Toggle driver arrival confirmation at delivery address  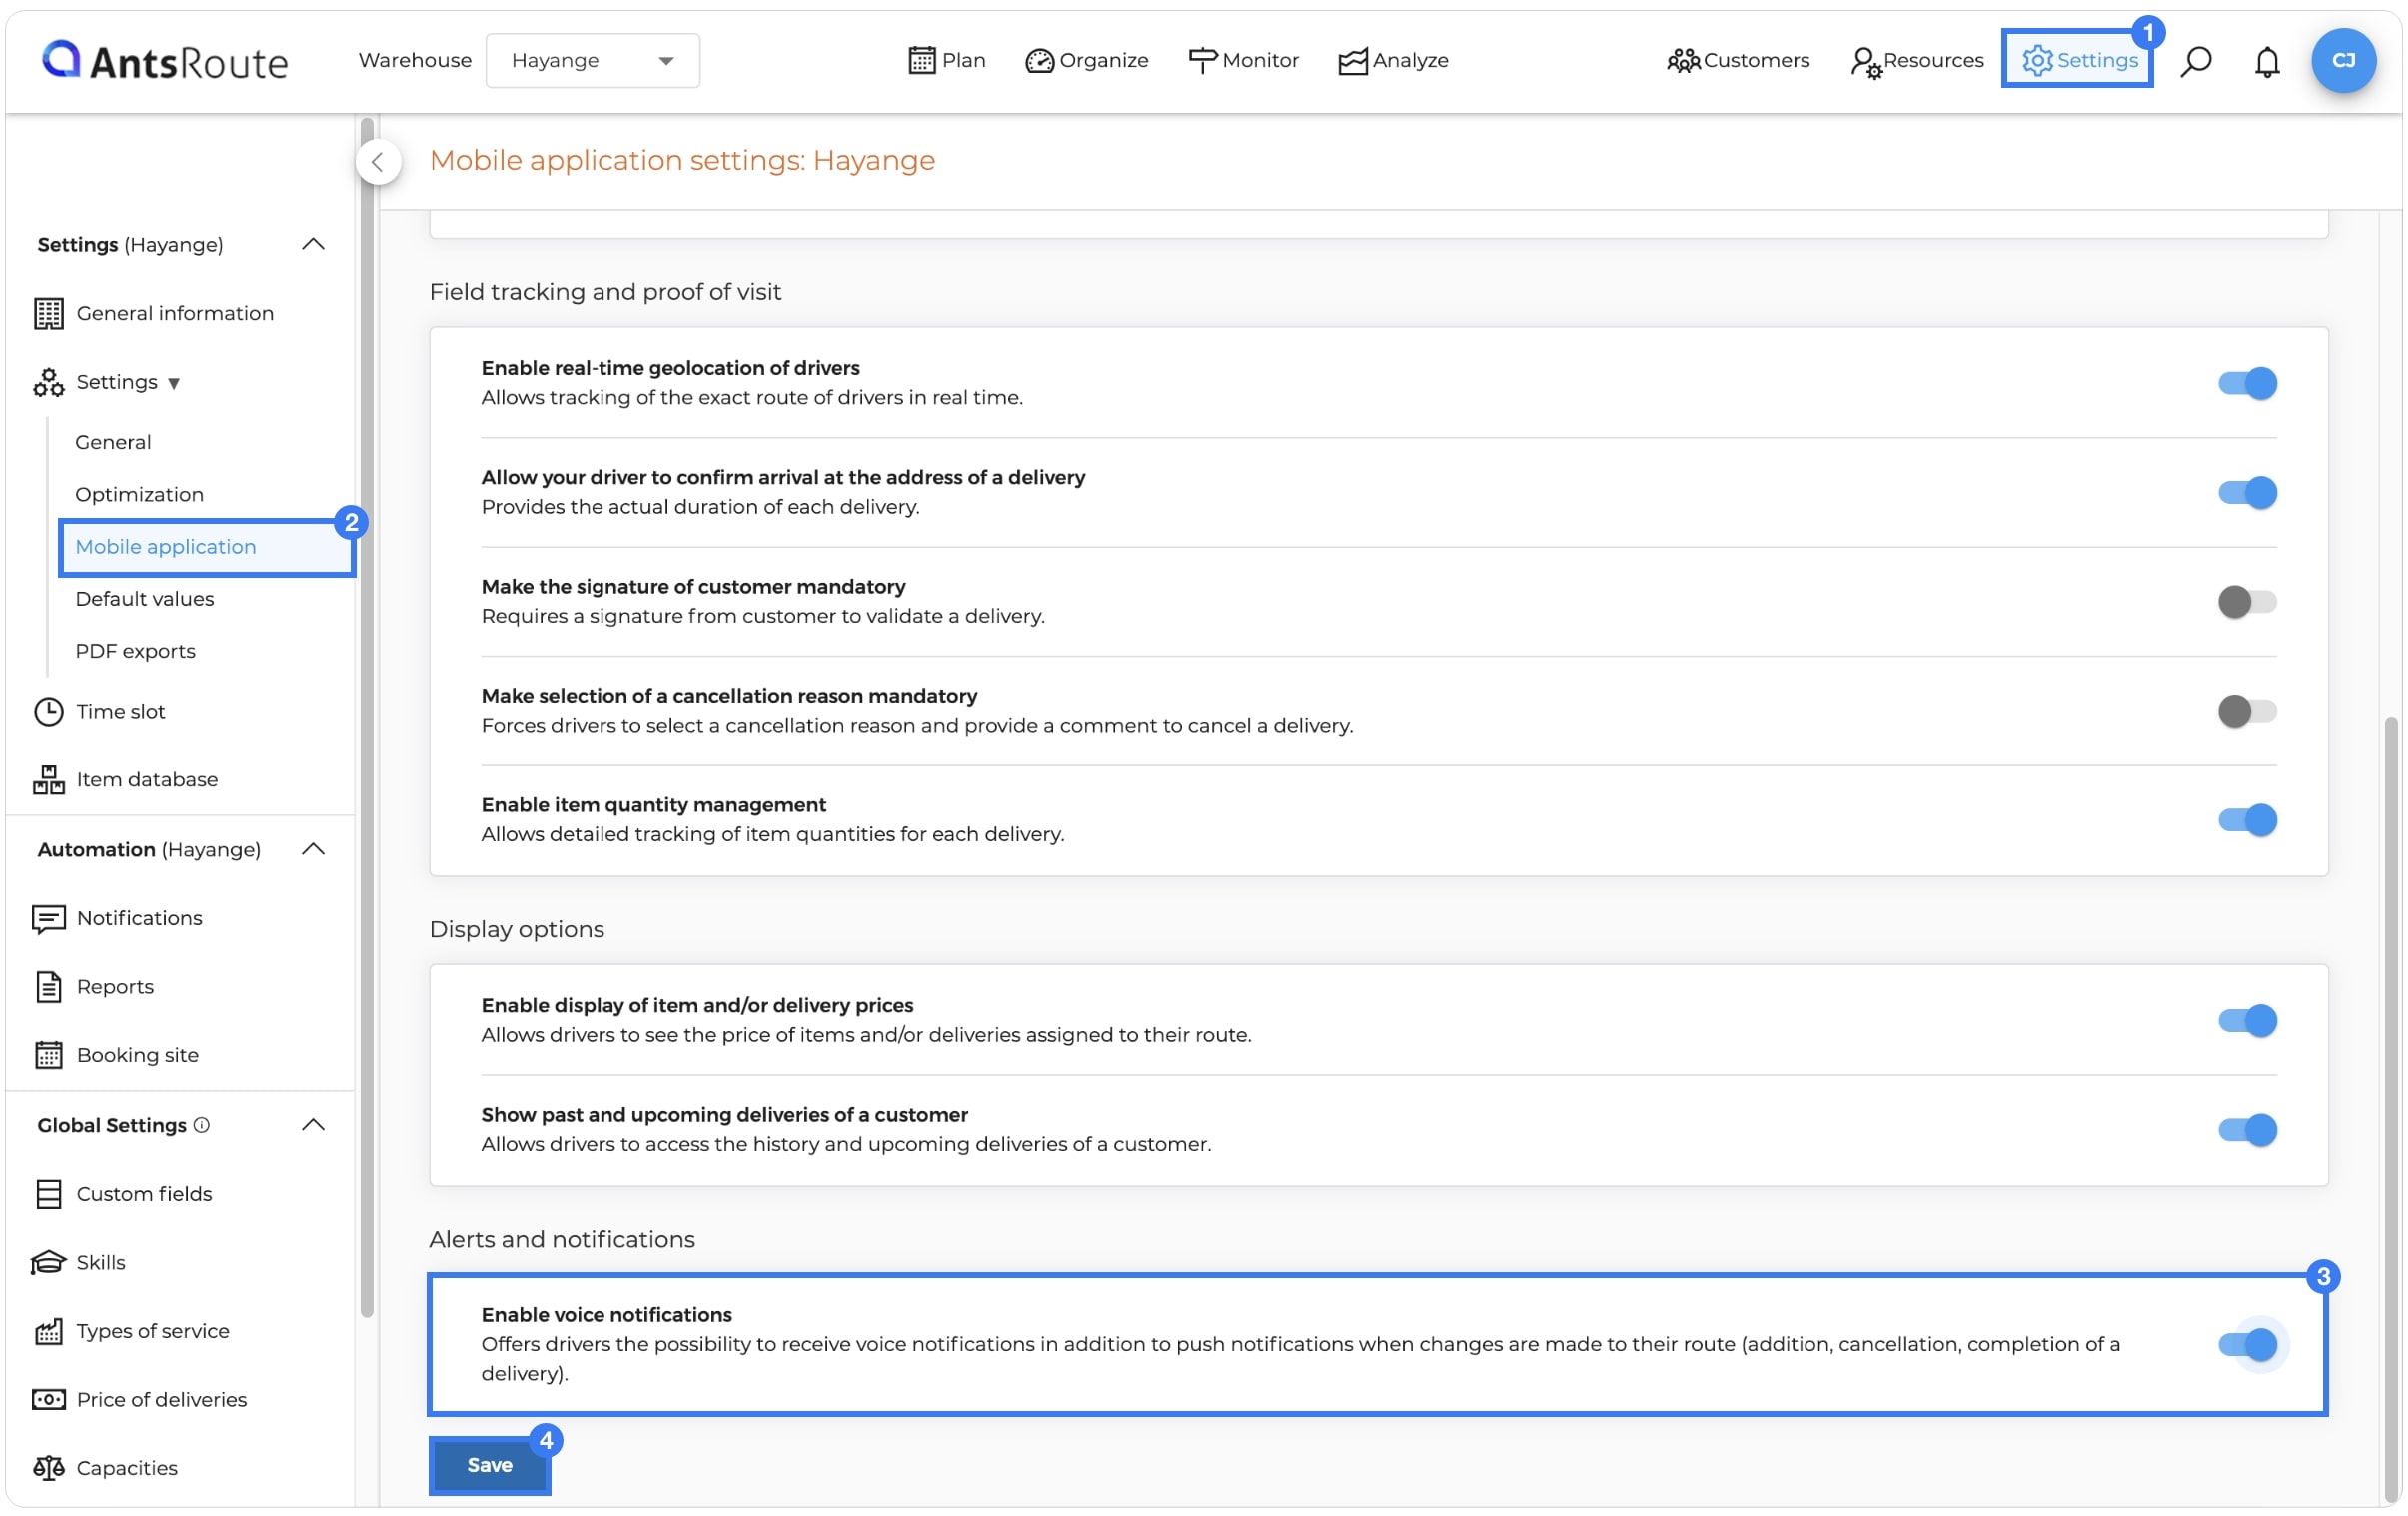(x=2246, y=492)
